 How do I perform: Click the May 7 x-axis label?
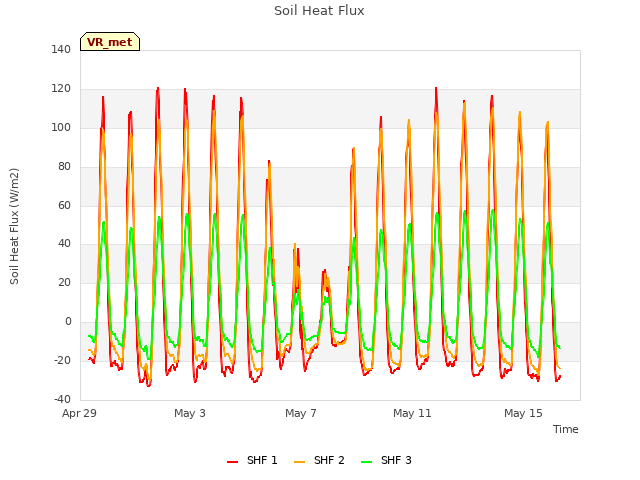pos(301,413)
